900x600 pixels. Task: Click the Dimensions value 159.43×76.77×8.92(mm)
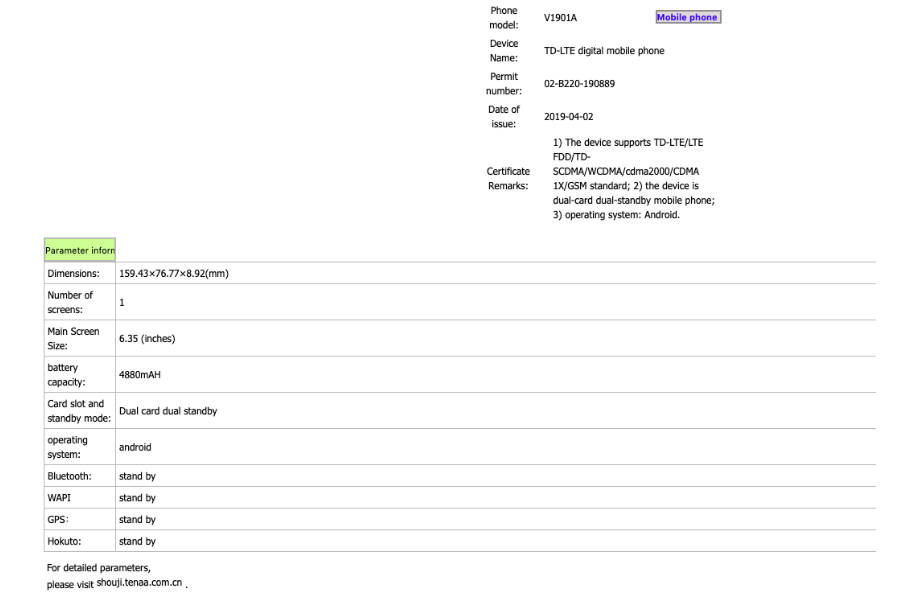click(174, 273)
